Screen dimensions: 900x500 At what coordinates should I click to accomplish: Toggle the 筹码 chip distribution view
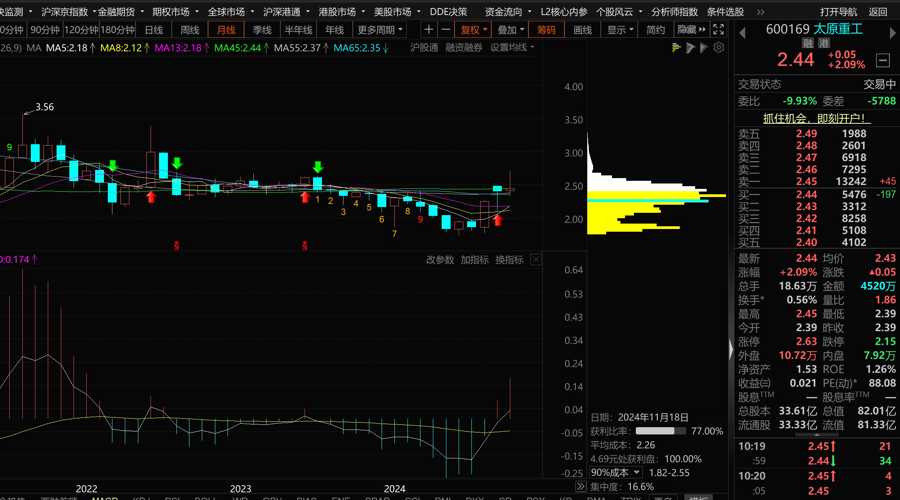(x=546, y=30)
